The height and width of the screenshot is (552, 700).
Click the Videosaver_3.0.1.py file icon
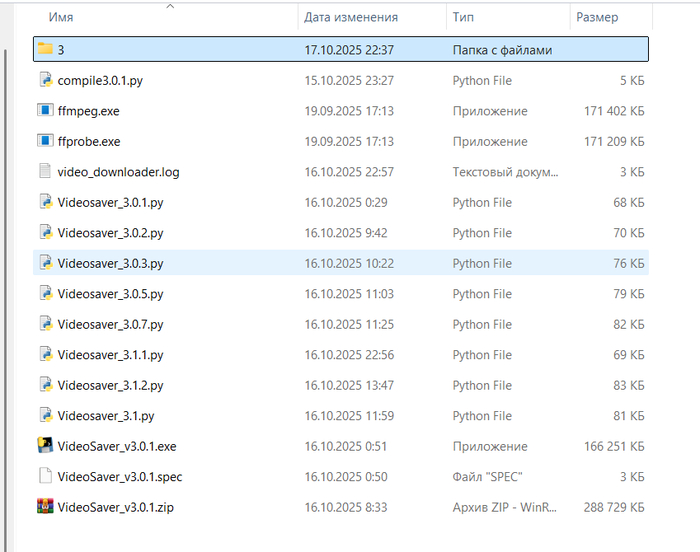point(45,202)
